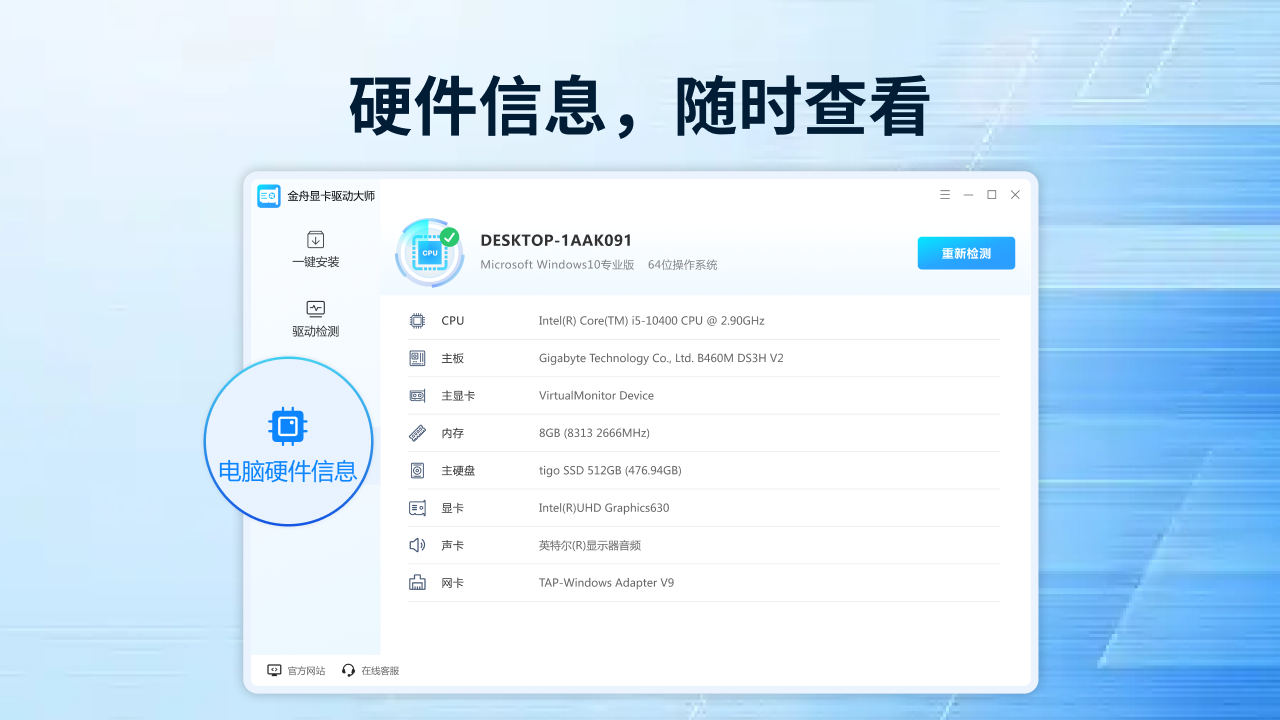Open the hamburger menu in title bar
This screenshot has width=1280, height=720.
tap(945, 195)
